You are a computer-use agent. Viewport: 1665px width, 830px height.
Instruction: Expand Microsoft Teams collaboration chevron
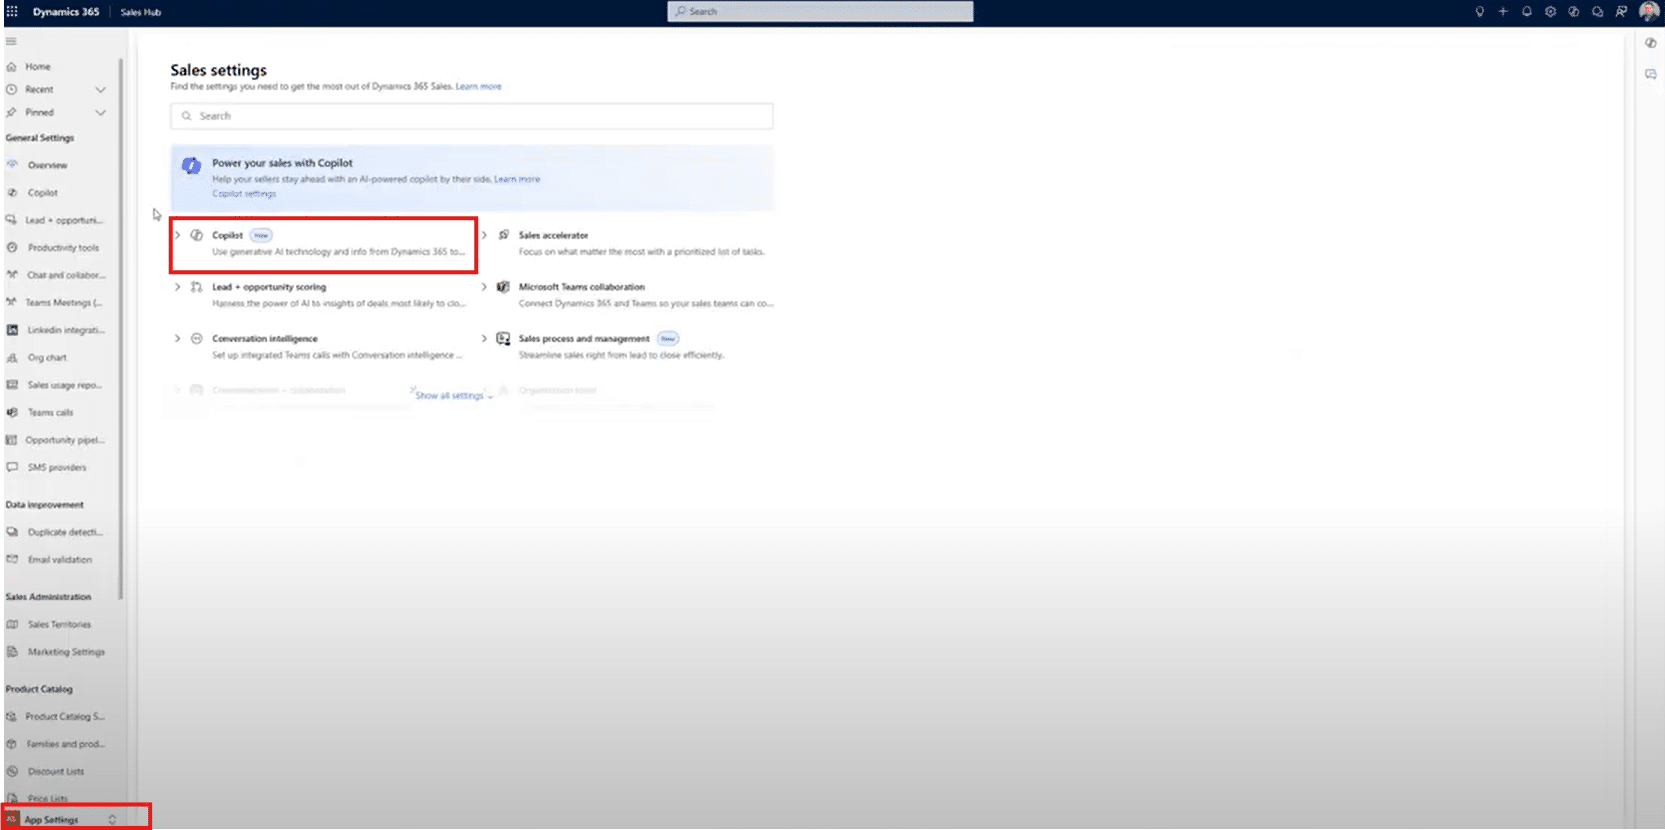point(485,287)
